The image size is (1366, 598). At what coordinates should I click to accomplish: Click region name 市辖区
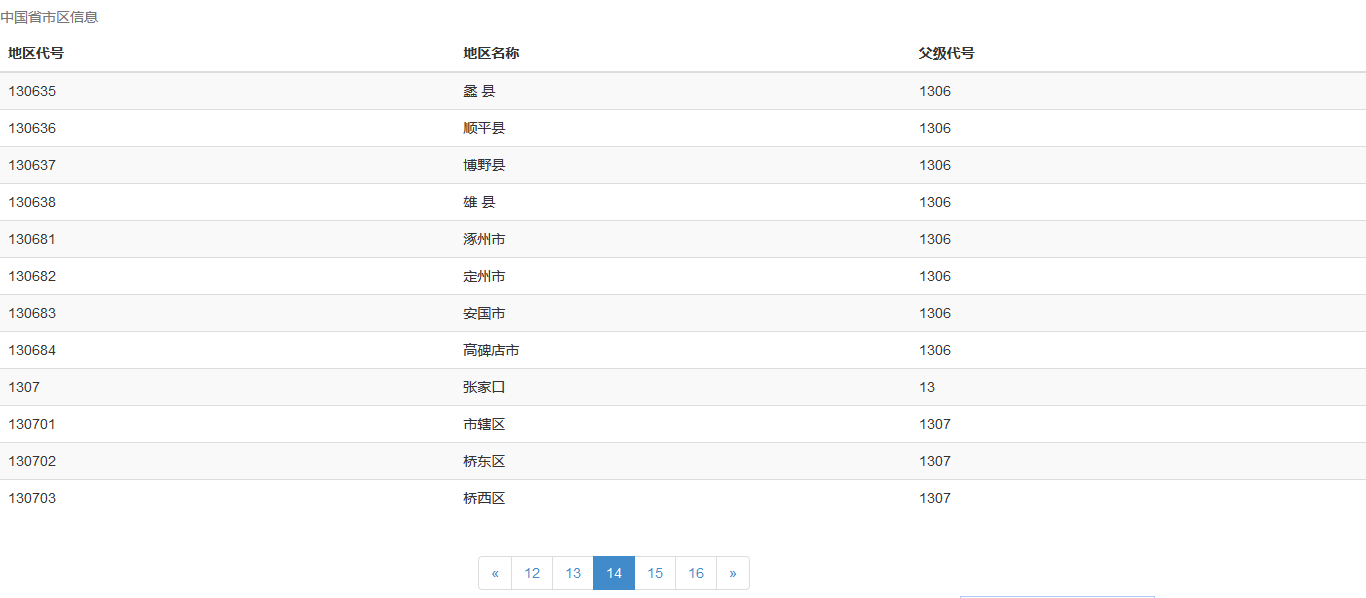coord(484,424)
